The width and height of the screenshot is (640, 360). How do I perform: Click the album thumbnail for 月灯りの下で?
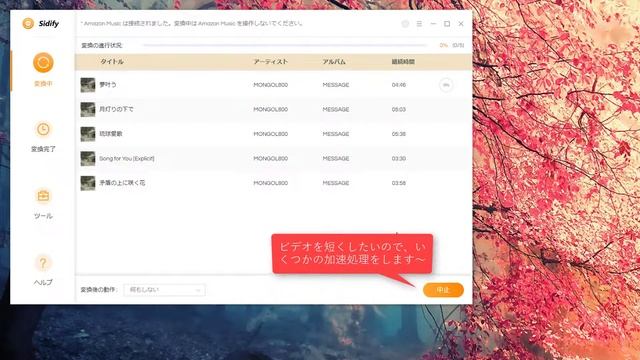click(88, 109)
